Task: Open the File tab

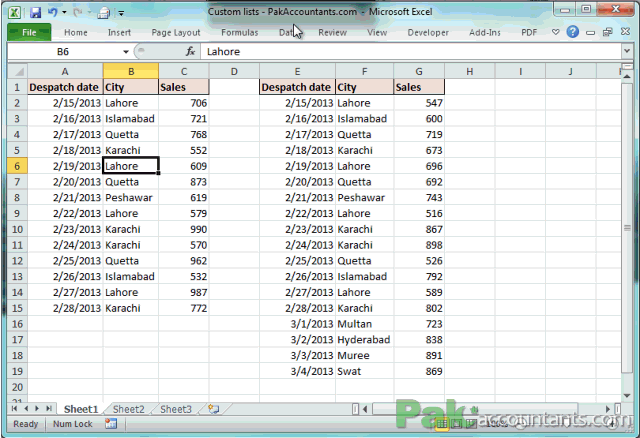Action: [29, 32]
